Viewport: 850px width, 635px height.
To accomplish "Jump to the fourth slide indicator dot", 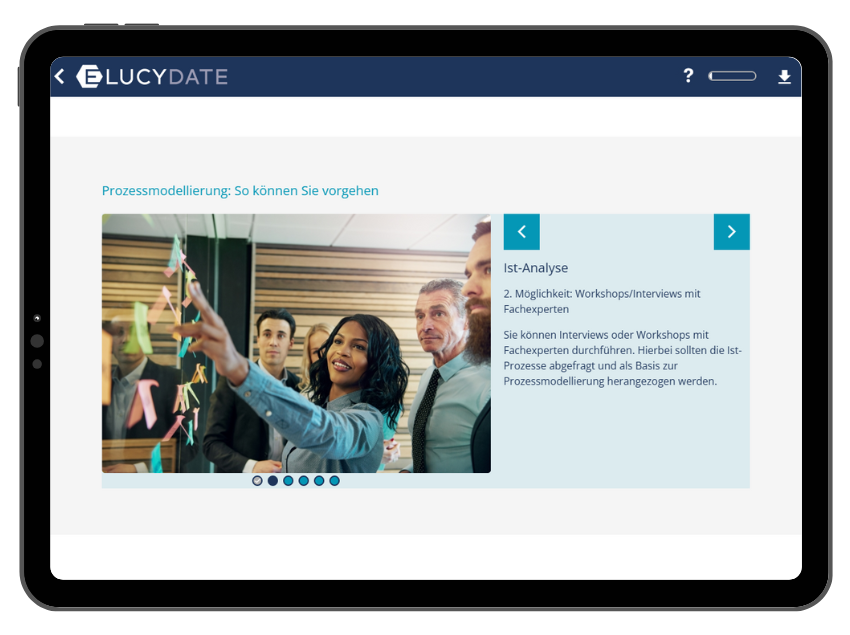I will click(304, 481).
